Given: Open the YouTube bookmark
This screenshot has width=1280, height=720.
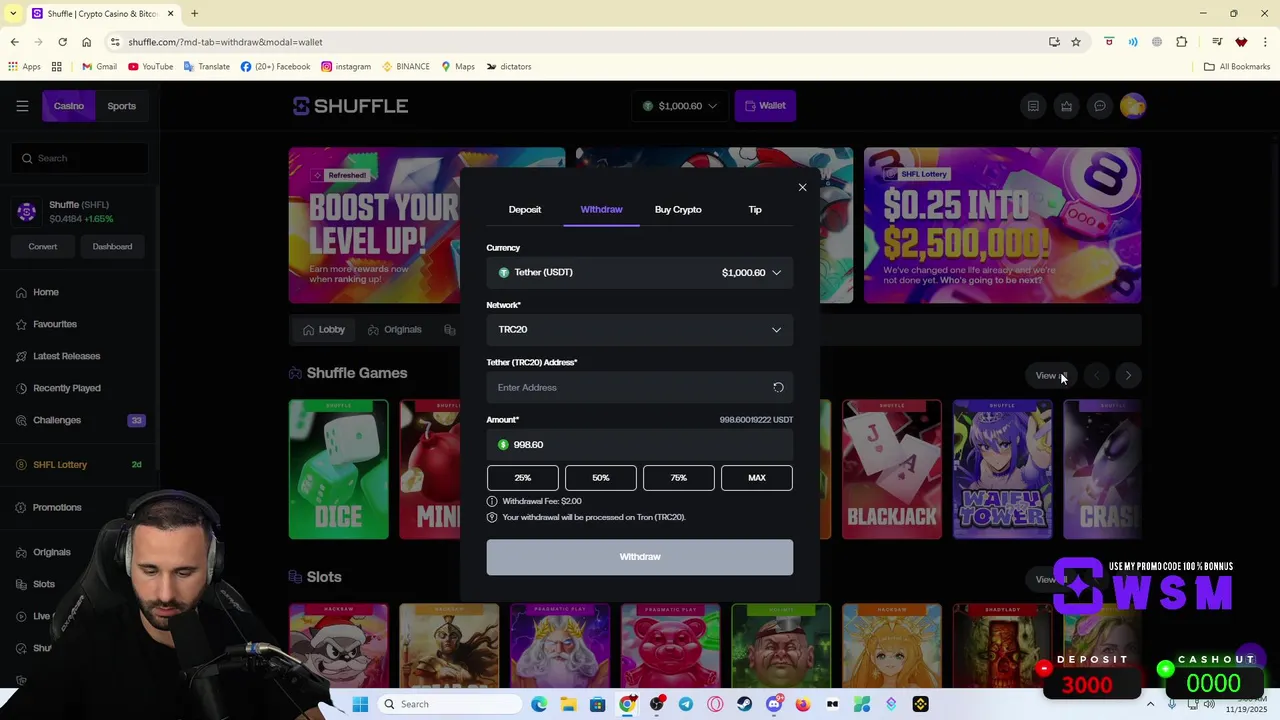Looking at the screenshot, I should pyautogui.click(x=150, y=67).
